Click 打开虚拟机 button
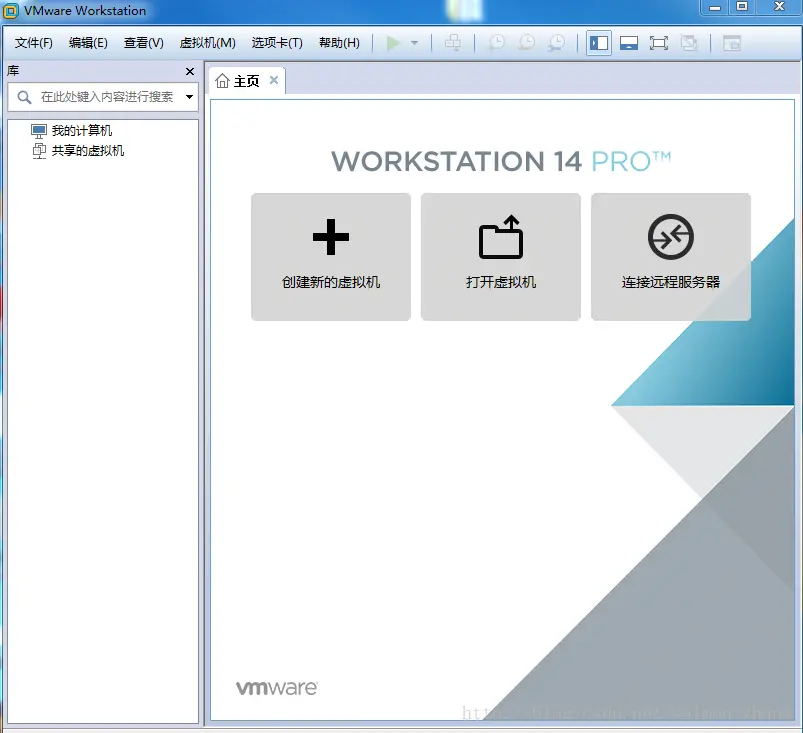803x733 pixels. tap(501, 257)
